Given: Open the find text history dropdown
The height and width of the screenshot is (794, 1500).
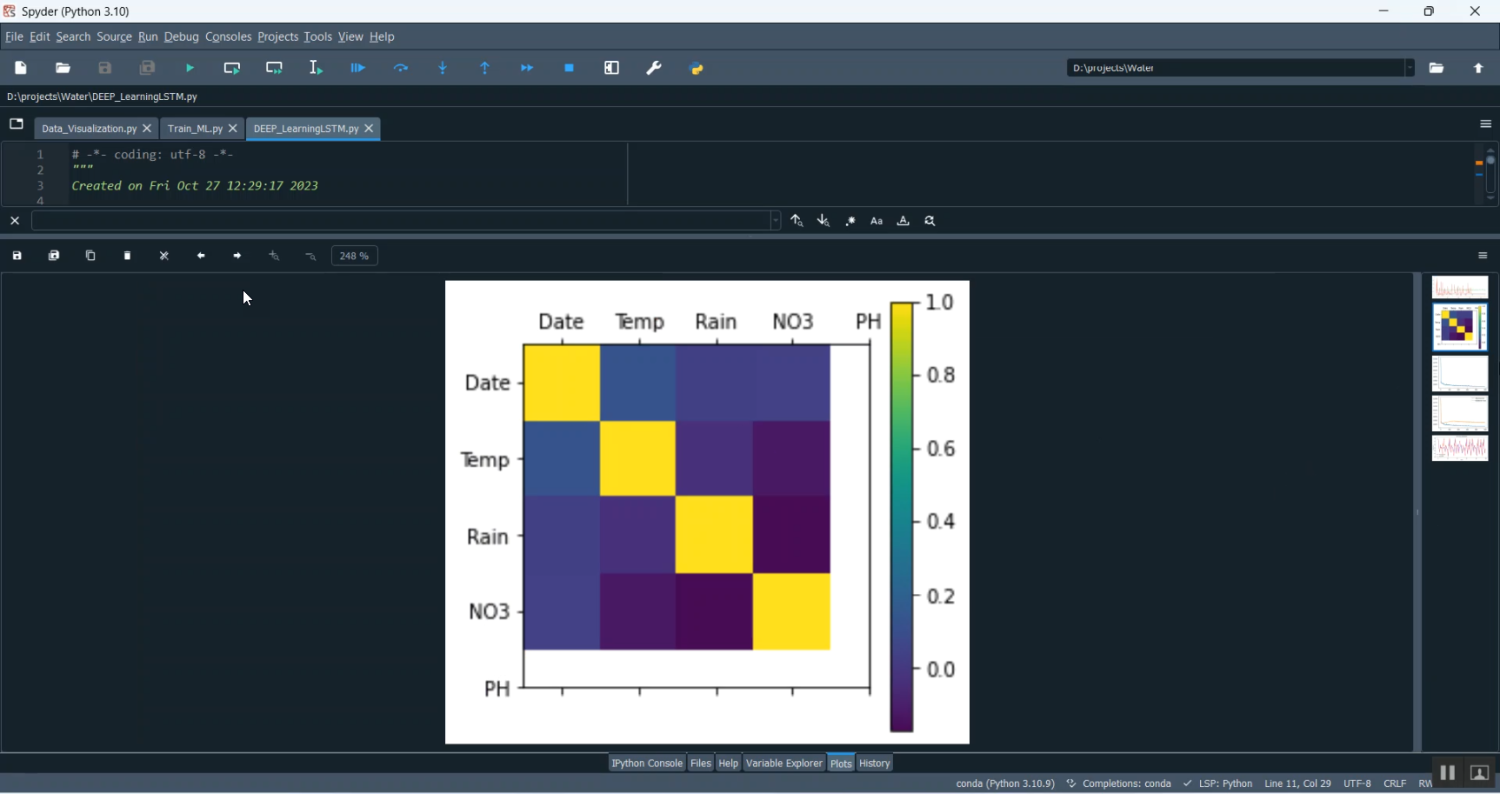Looking at the screenshot, I should [776, 221].
